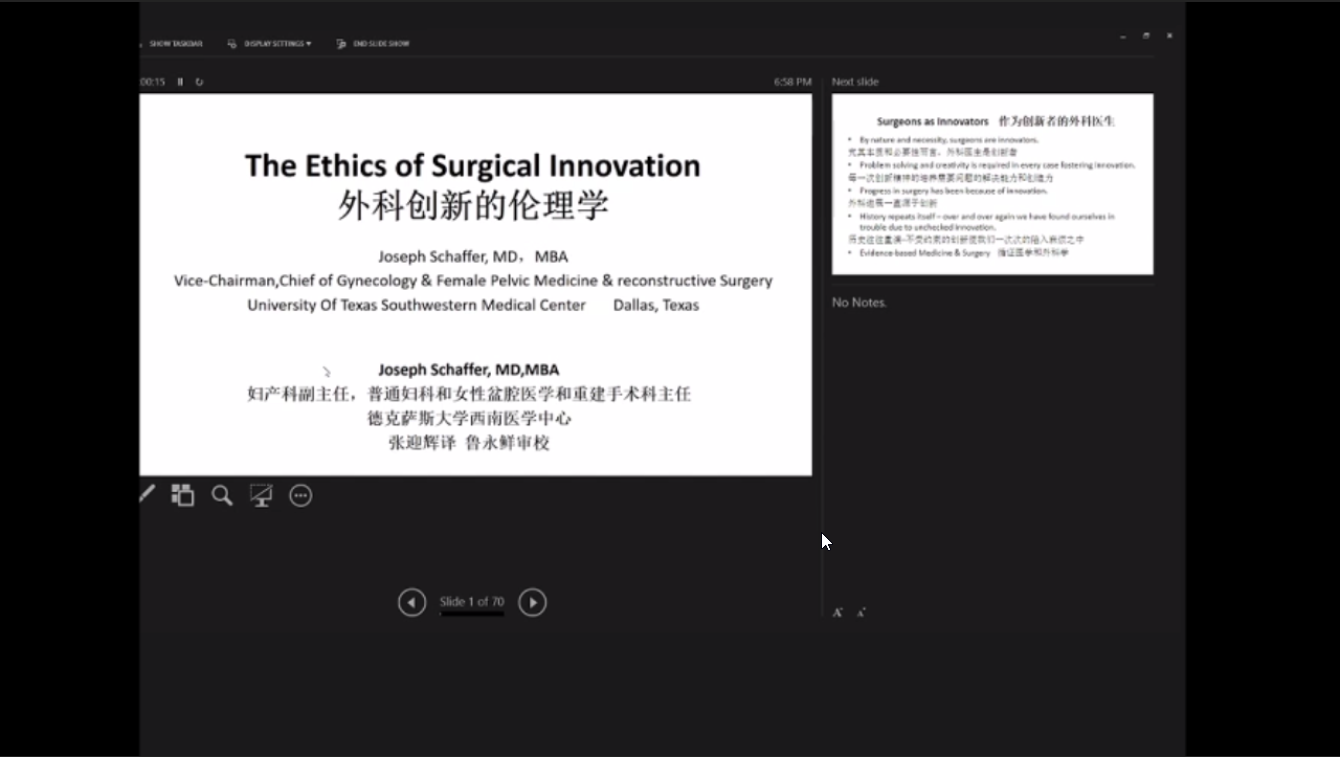Viewport: 1340px width, 757px height.
Task: Open More slide show options menu
Action: click(300, 495)
